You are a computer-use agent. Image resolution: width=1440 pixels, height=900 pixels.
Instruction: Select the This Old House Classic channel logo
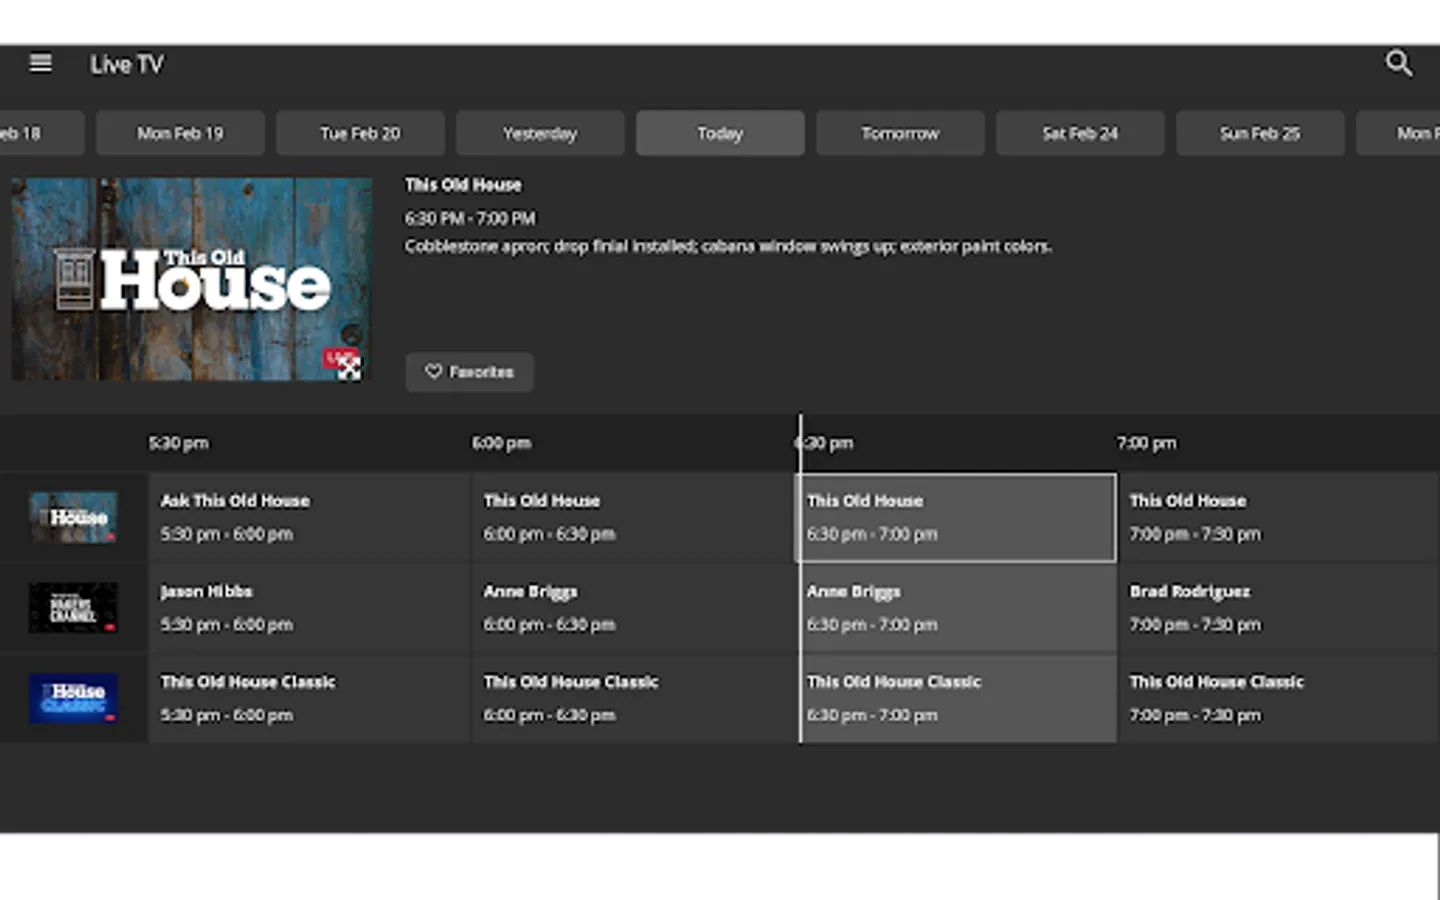73,698
